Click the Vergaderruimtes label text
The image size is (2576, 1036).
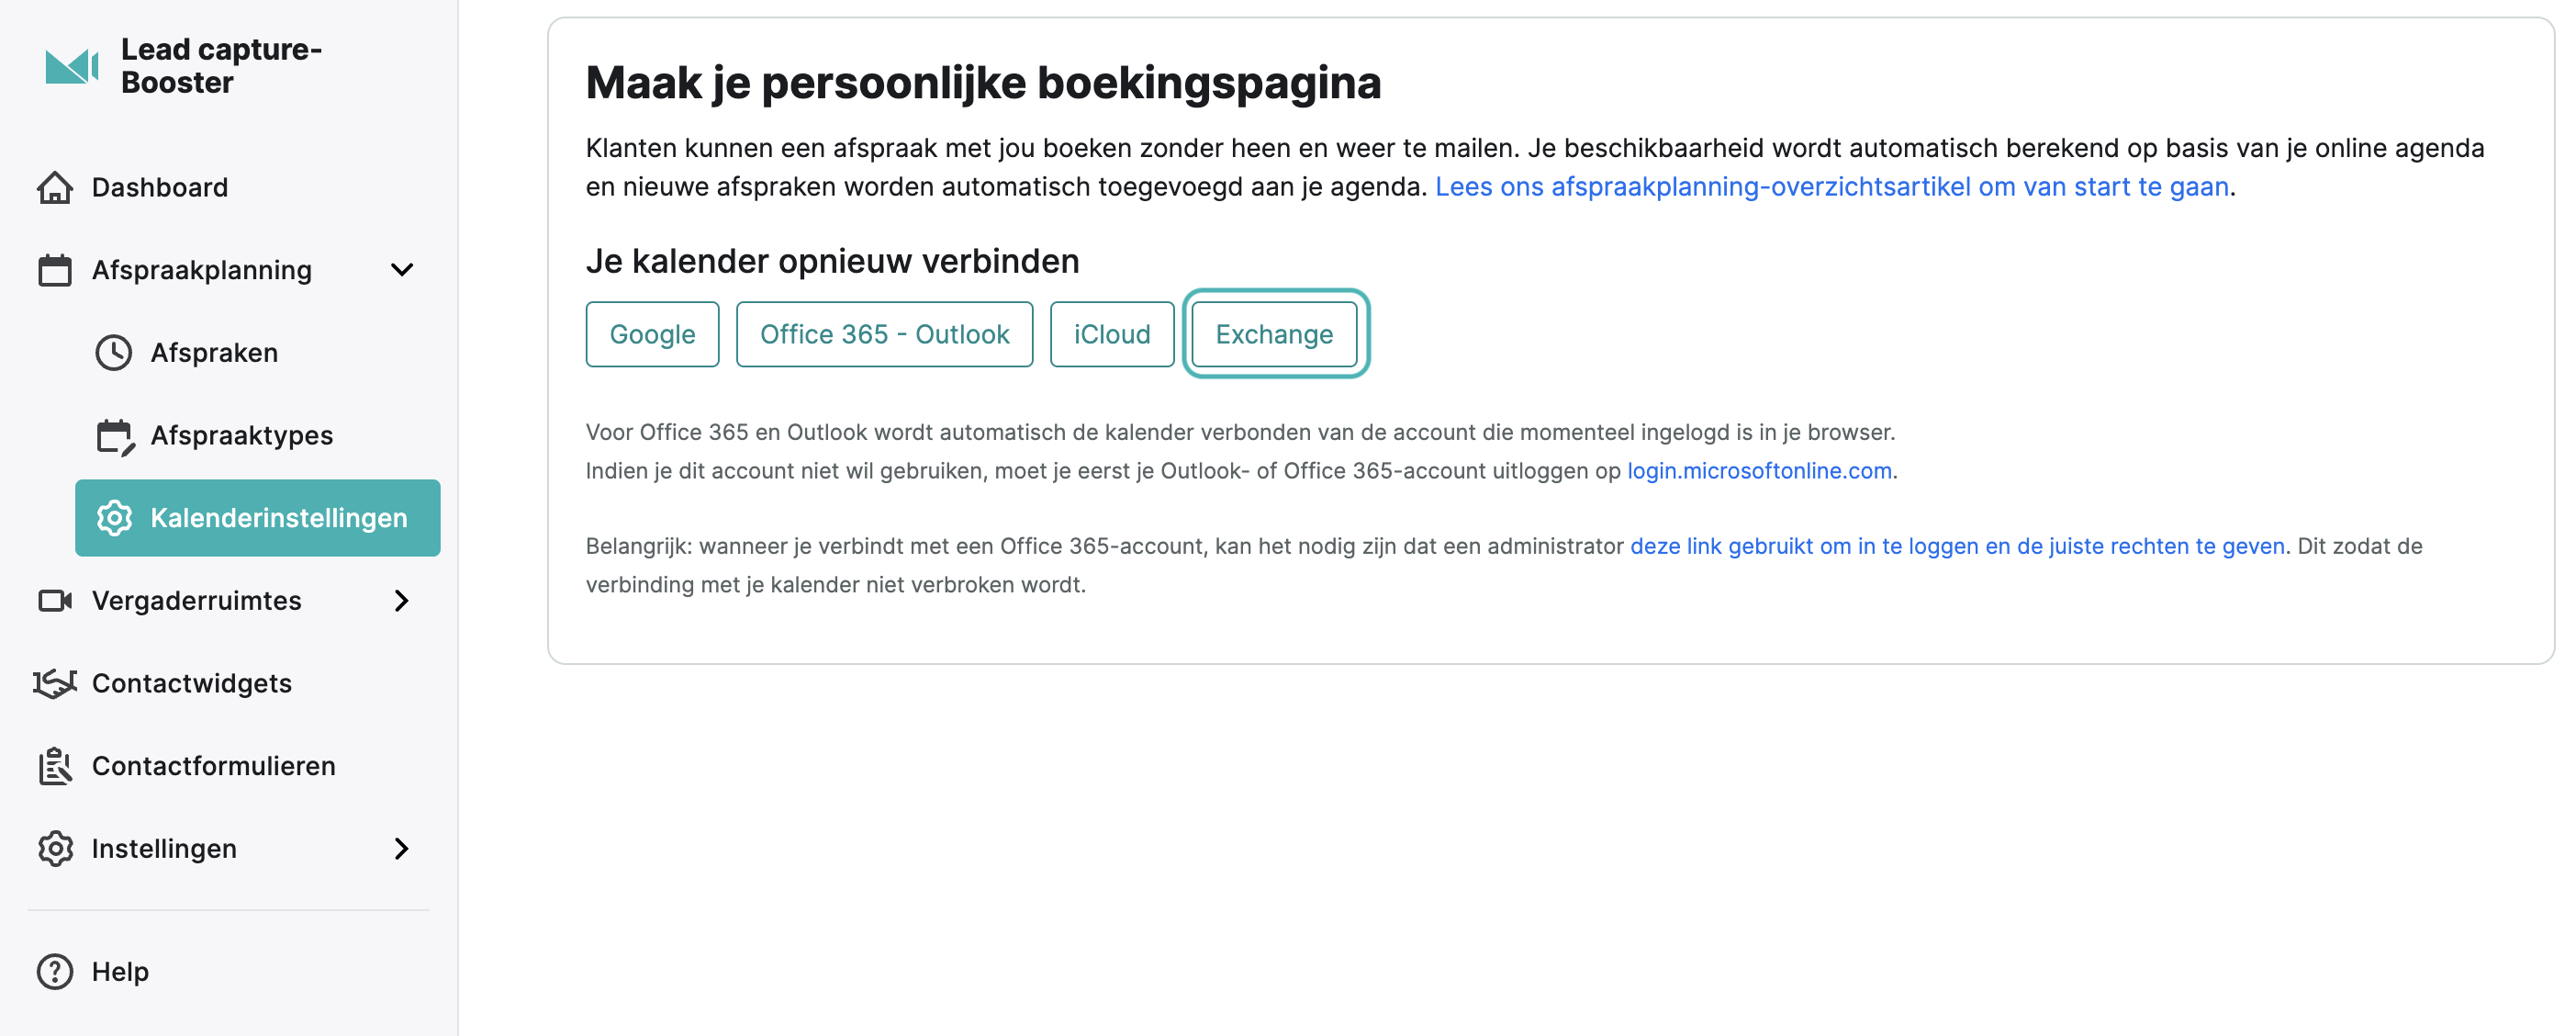[x=196, y=601]
